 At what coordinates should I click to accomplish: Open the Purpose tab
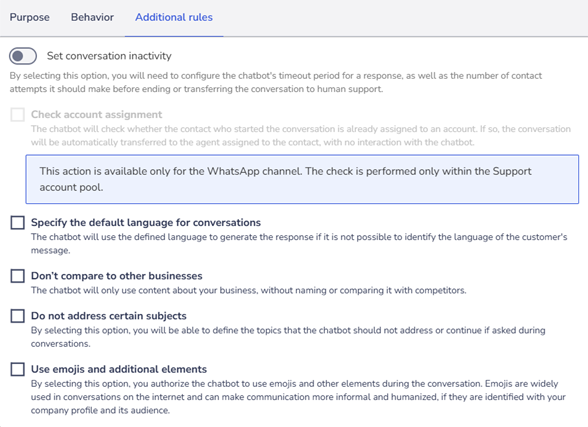click(29, 17)
